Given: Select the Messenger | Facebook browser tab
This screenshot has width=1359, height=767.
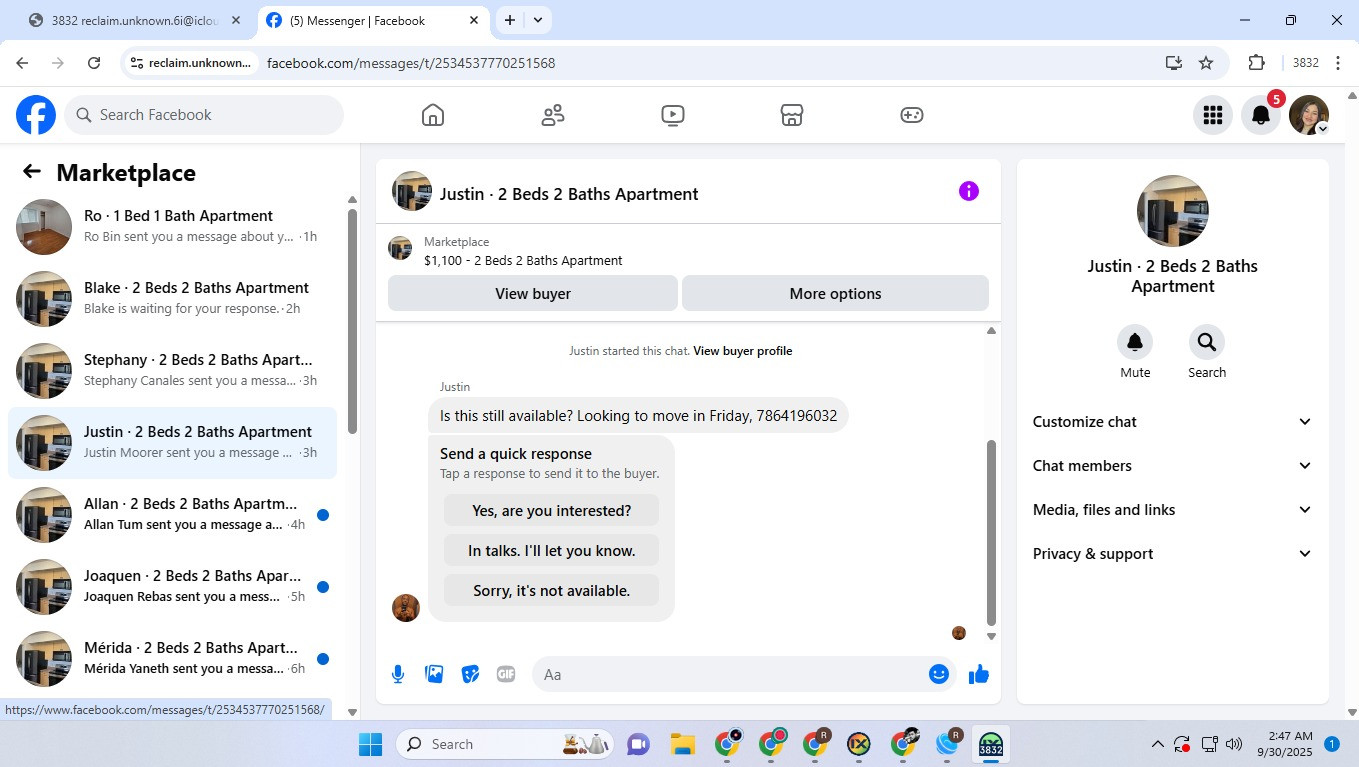Looking at the screenshot, I should click(x=373, y=20).
